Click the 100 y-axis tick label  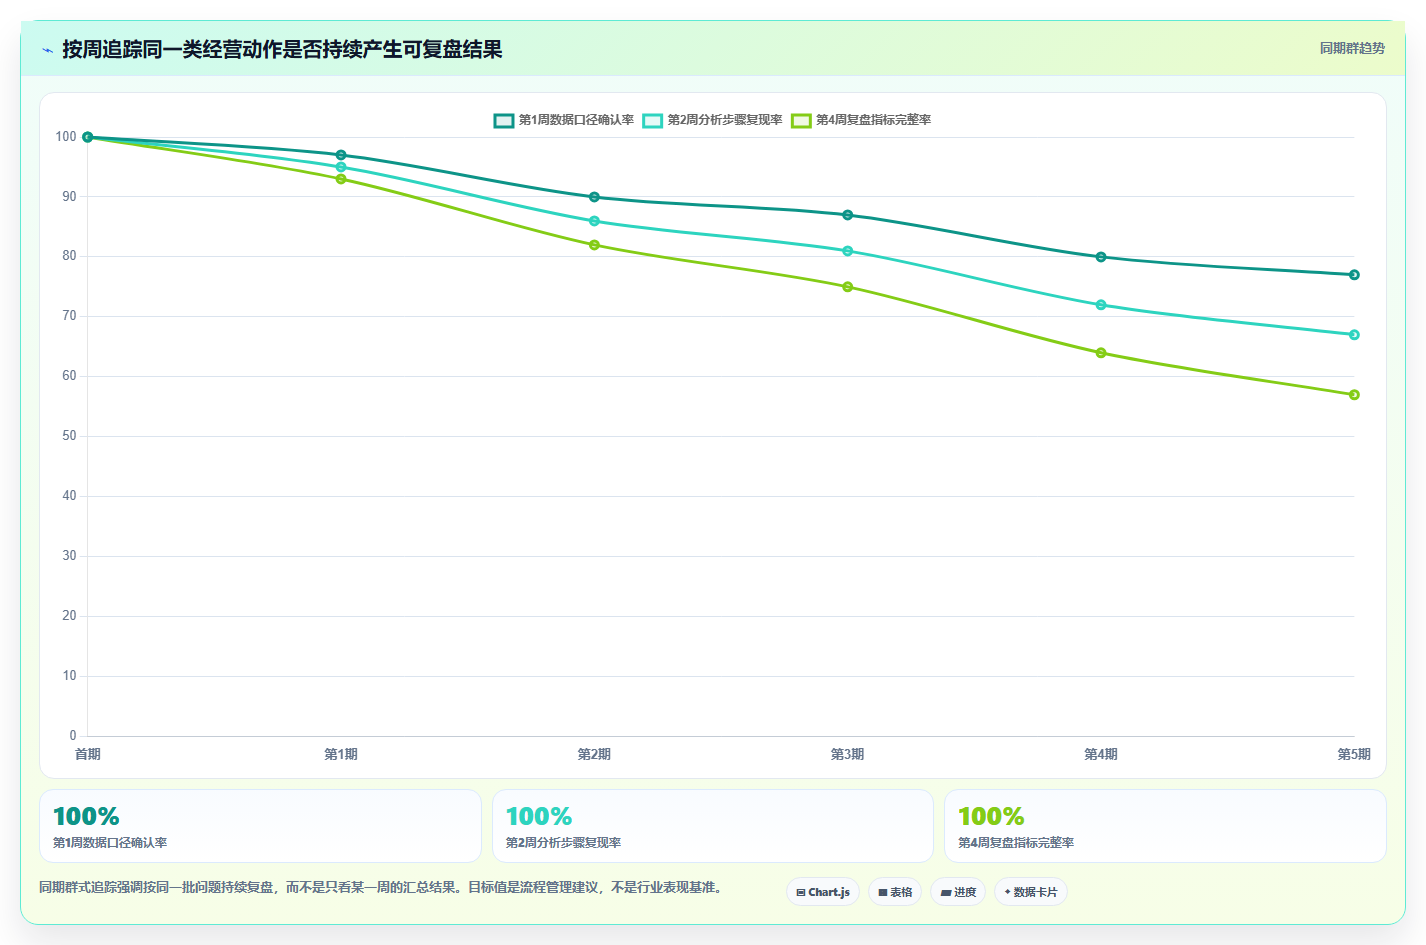click(66, 137)
